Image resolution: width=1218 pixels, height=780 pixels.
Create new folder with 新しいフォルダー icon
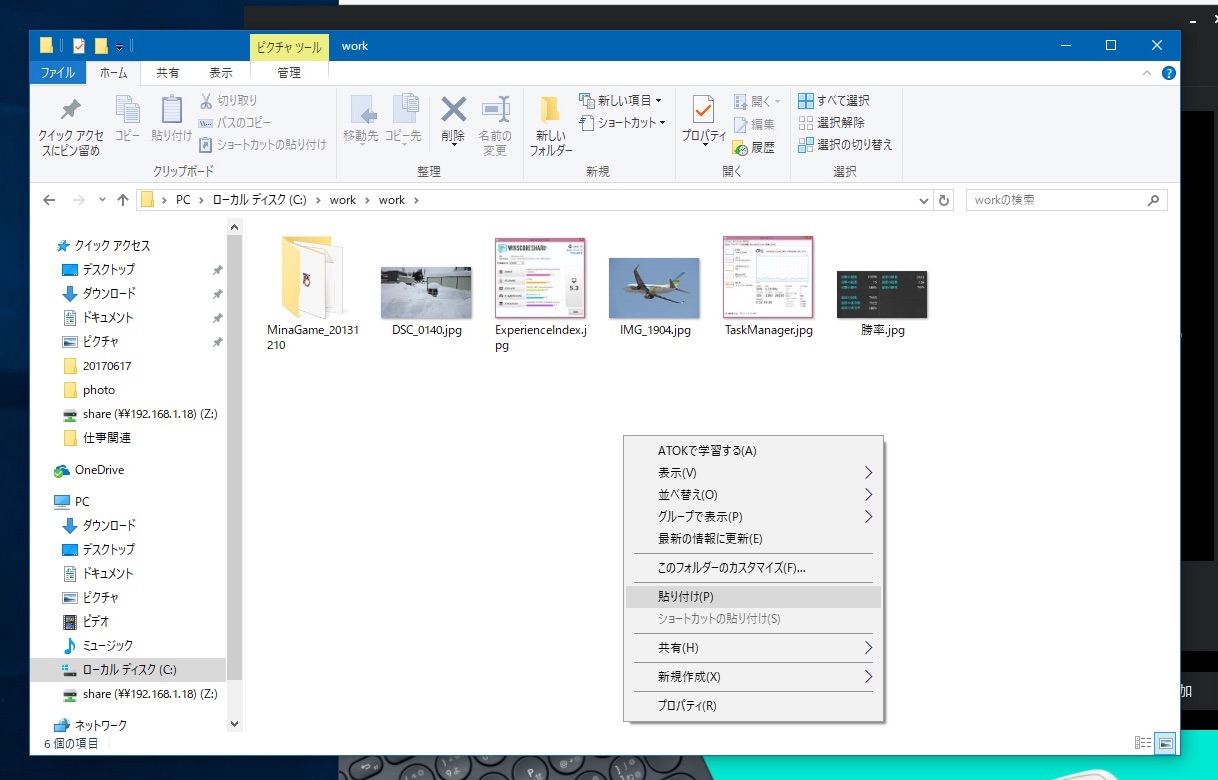click(551, 127)
